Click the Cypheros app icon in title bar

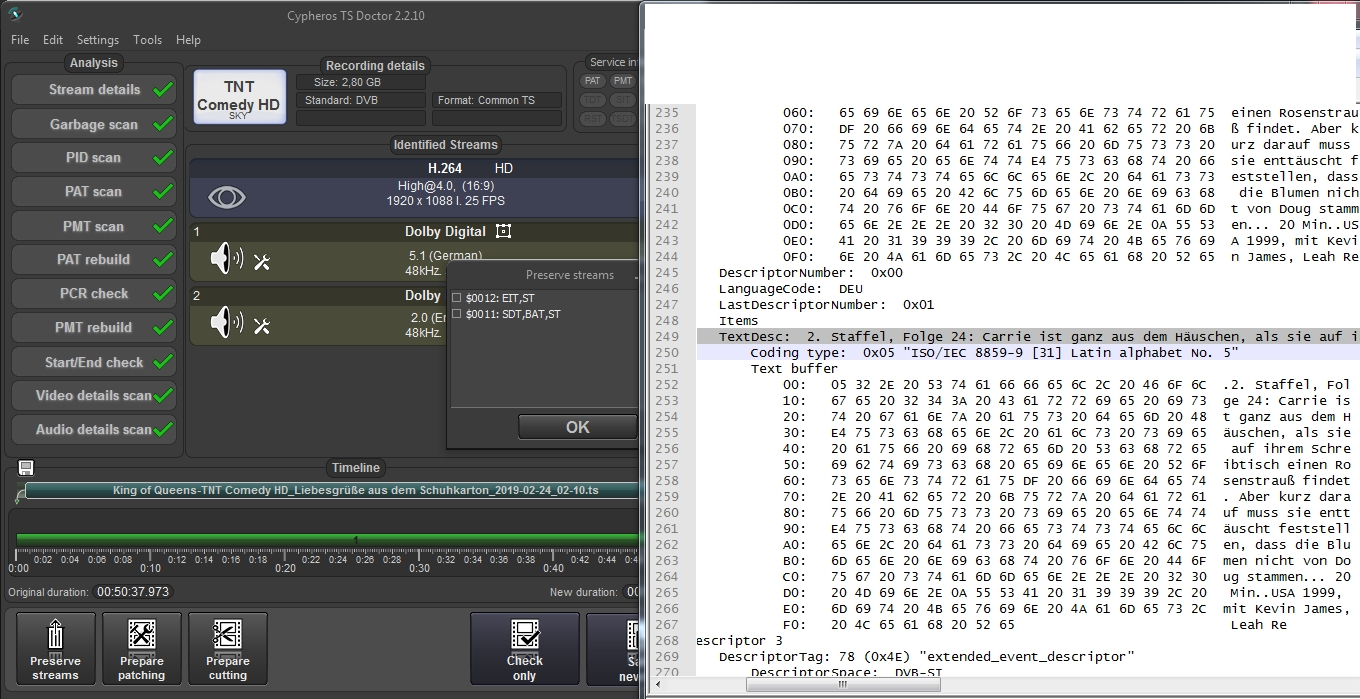(x=16, y=14)
